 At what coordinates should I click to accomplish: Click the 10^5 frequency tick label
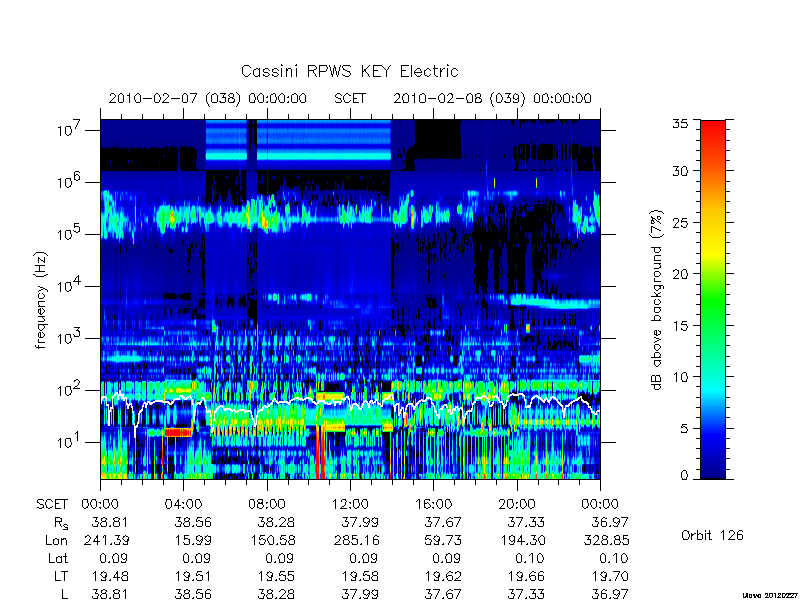[x=70, y=234]
